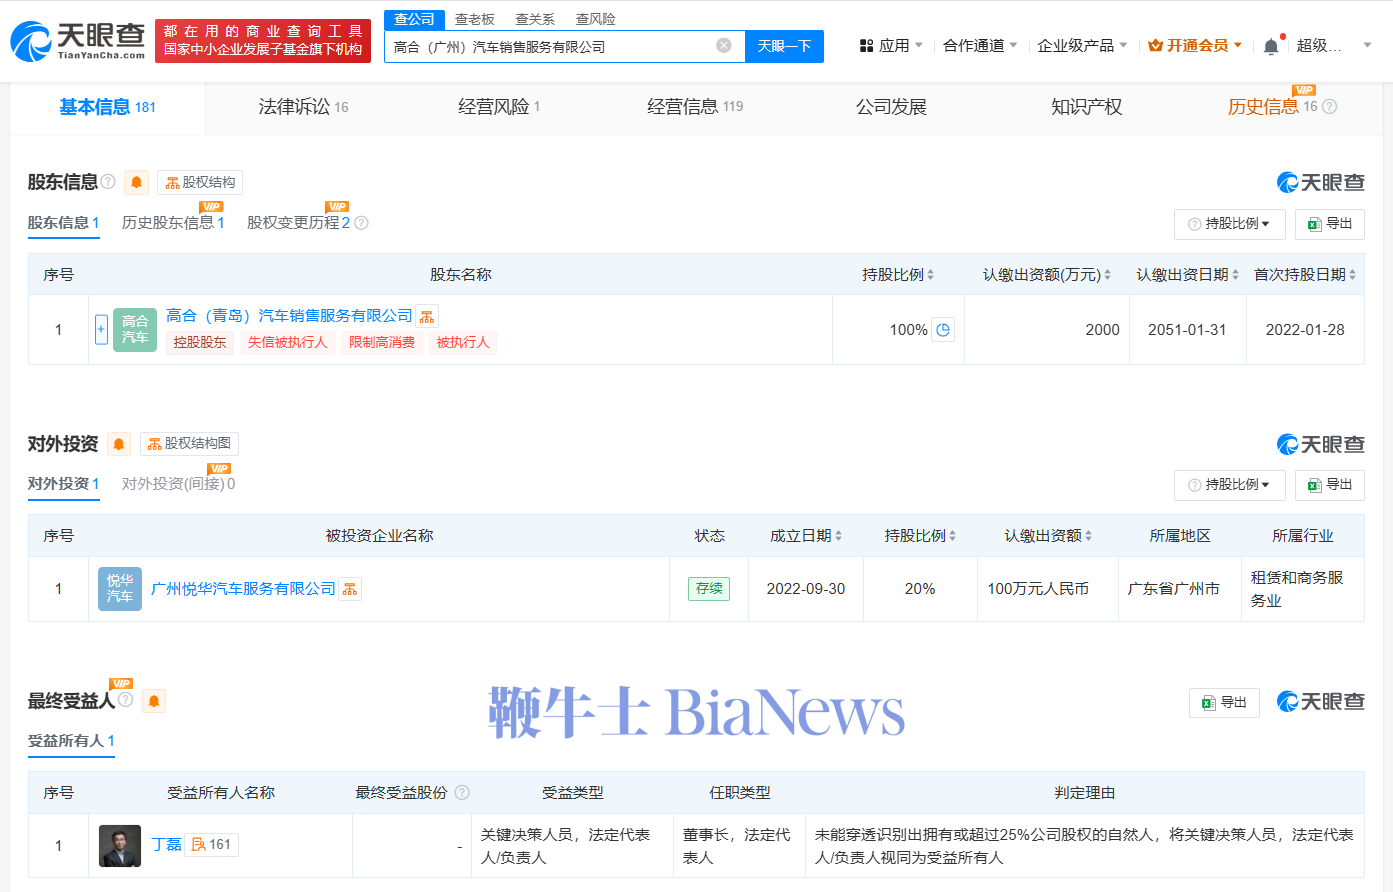
Task: Sort shareholder table by 首次持股日期
Action: 1352,275
